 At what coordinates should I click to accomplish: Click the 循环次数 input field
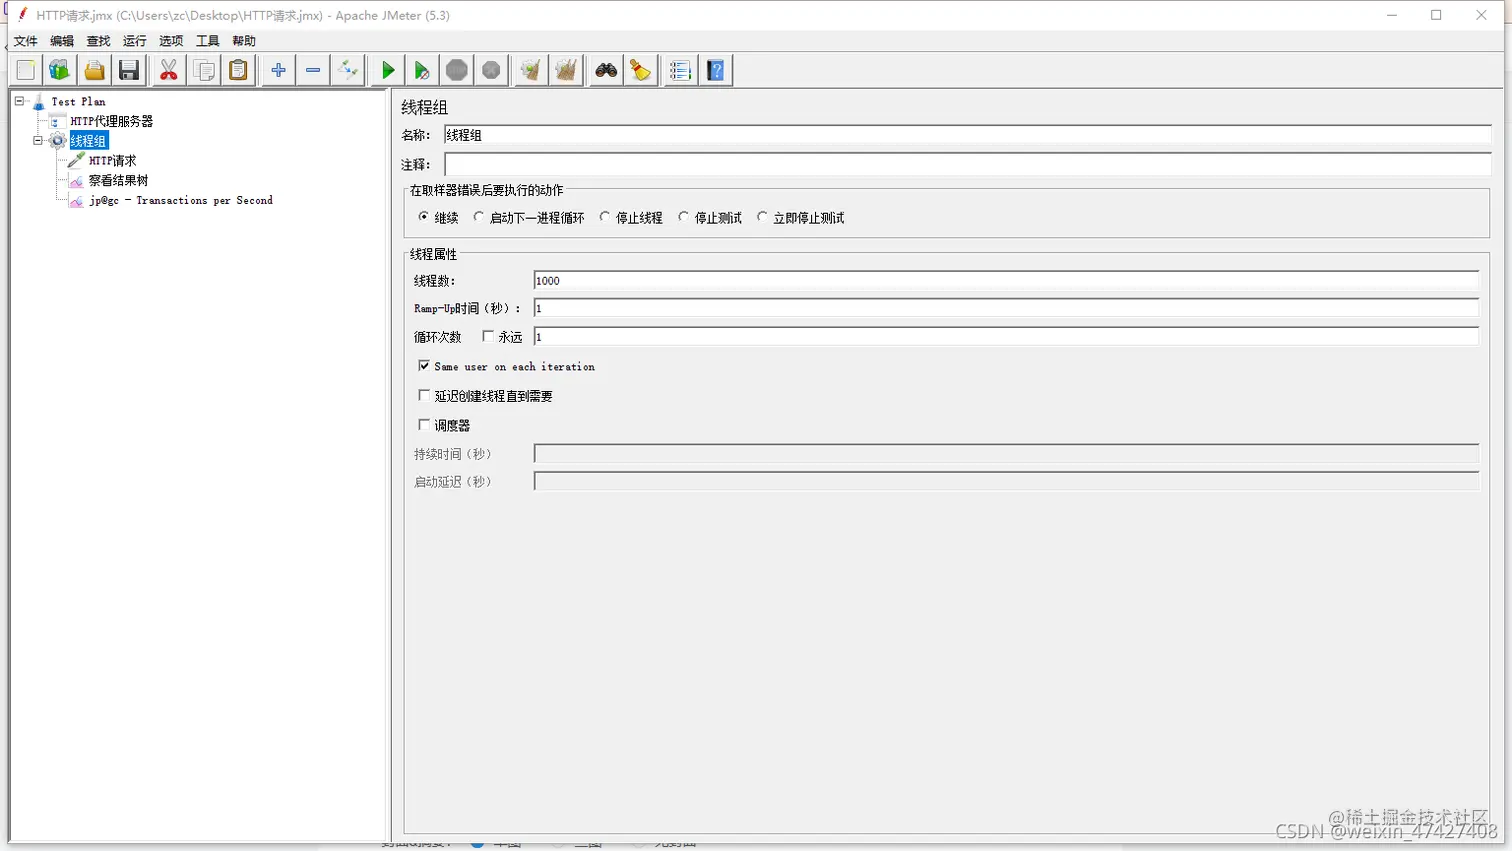click(1006, 337)
